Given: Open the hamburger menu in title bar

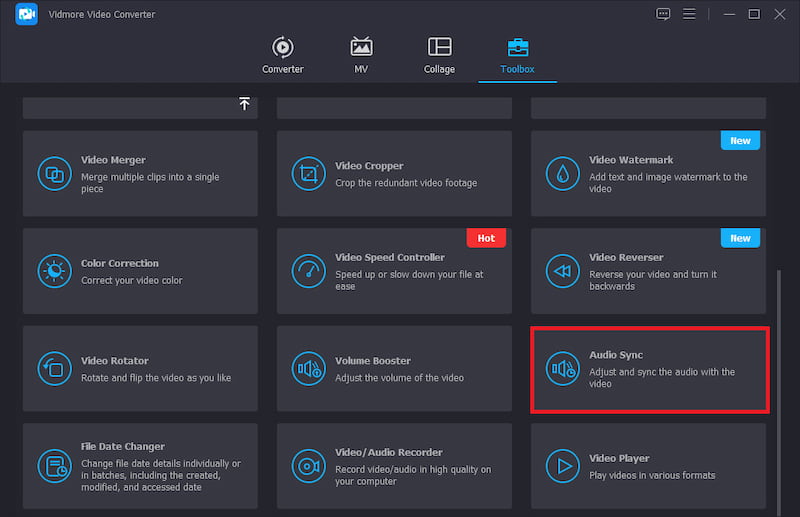Looking at the screenshot, I should point(689,14).
